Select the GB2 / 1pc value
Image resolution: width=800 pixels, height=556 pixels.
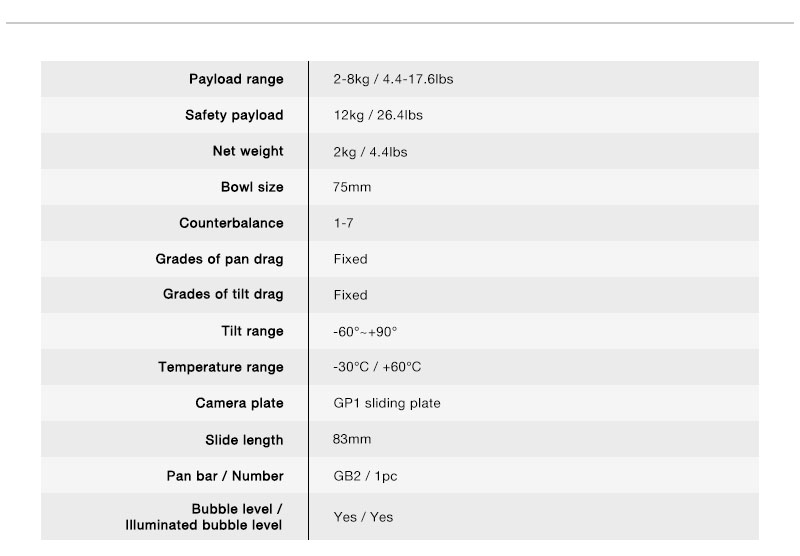(x=365, y=476)
